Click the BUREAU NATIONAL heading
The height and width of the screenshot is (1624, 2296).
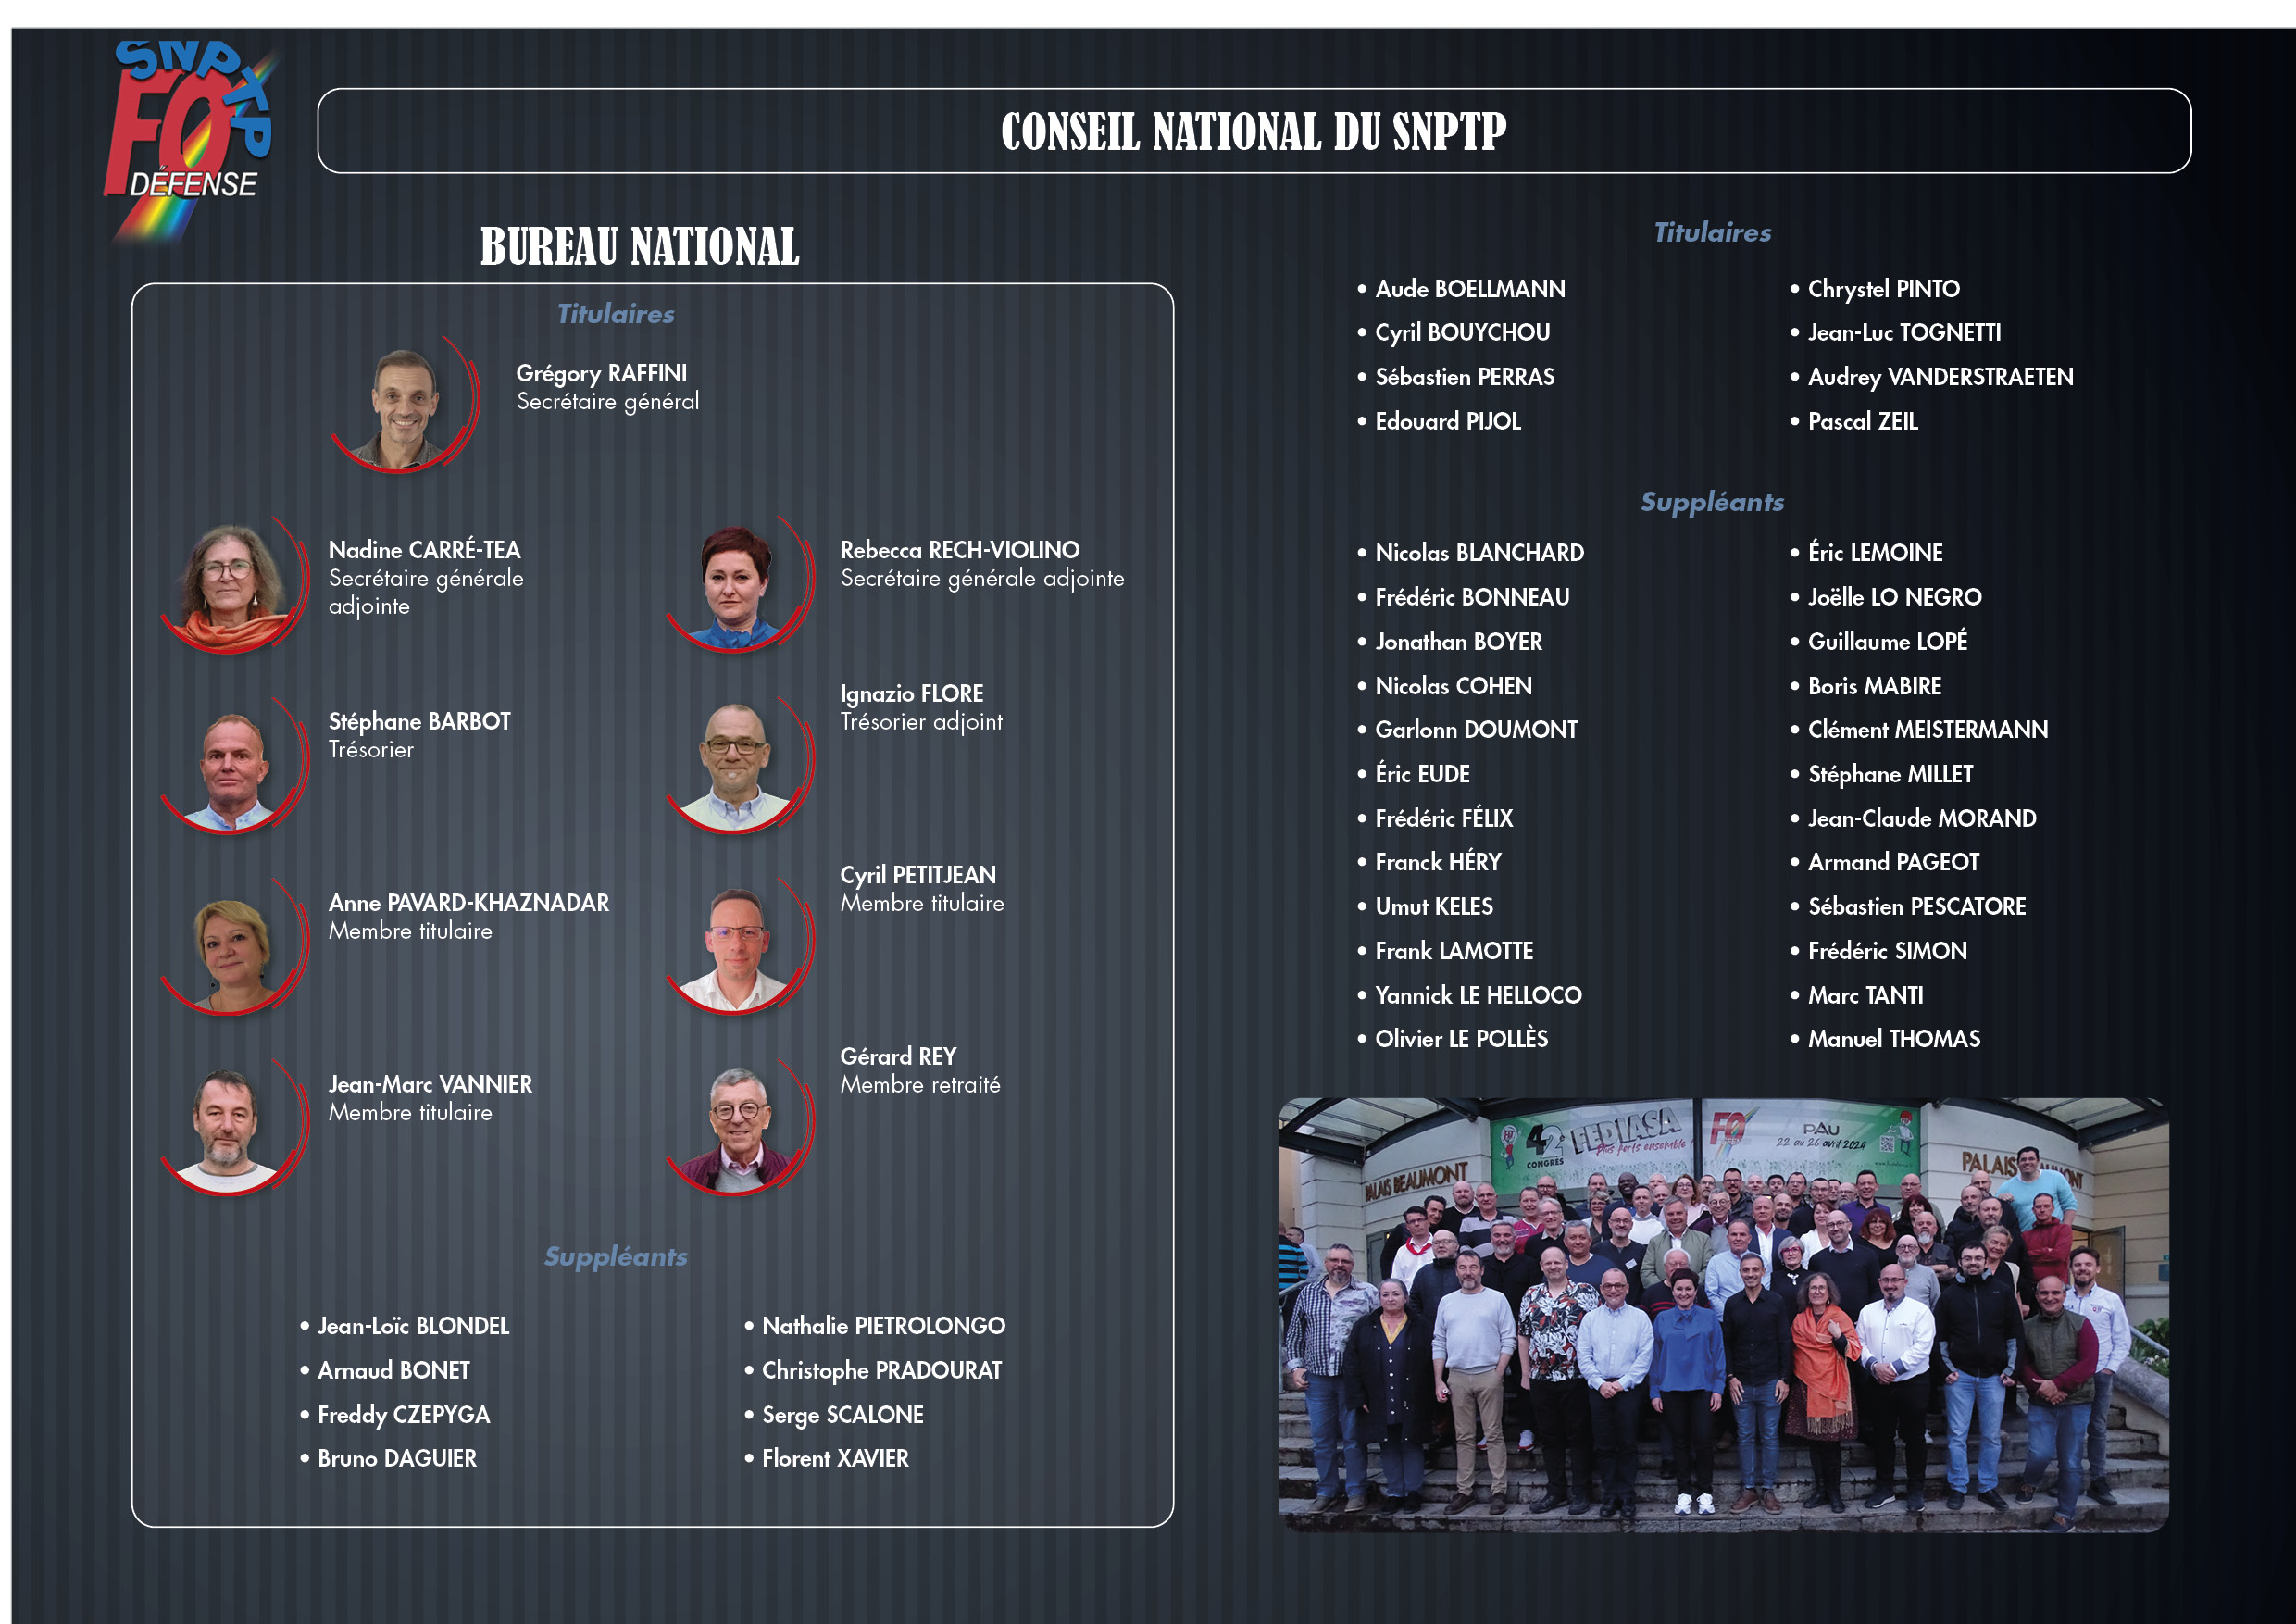tap(639, 247)
